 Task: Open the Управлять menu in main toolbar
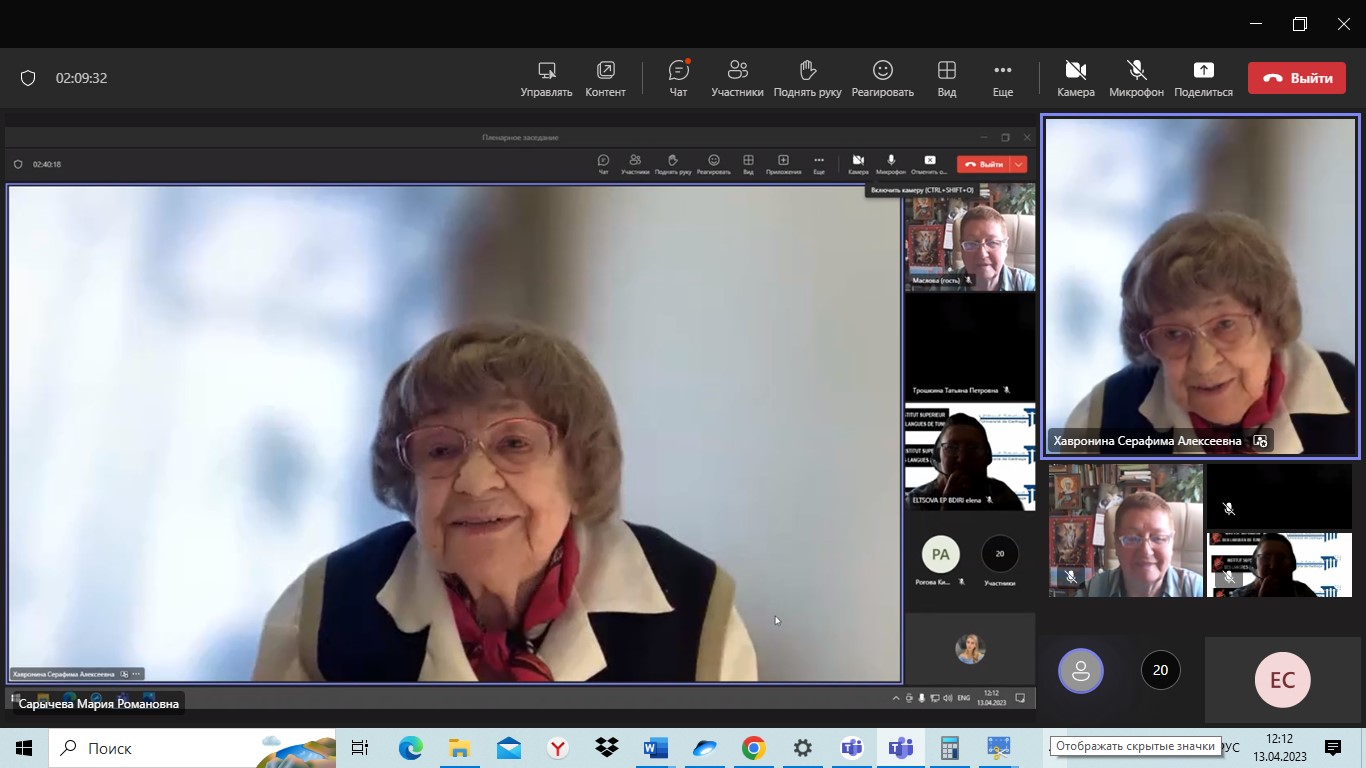click(x=546, y=78)
